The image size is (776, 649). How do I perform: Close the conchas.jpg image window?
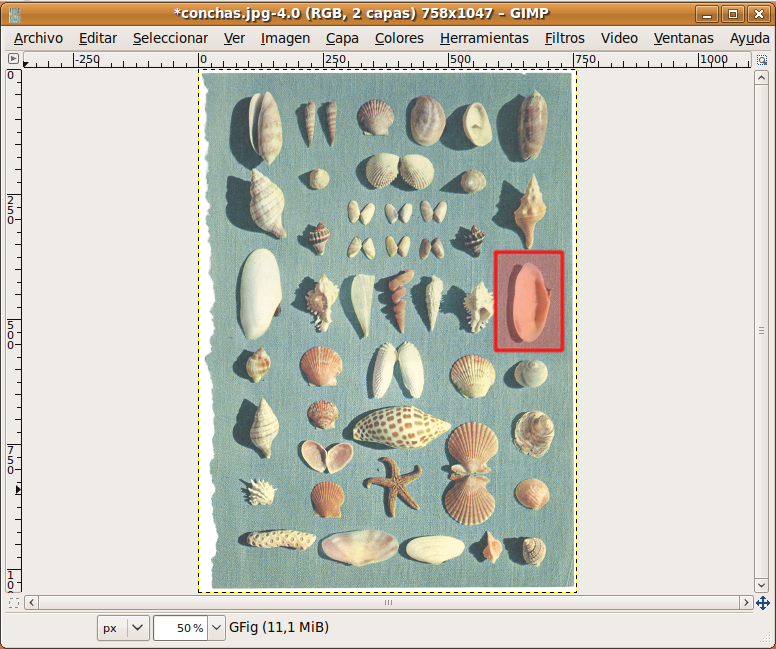coord(757,14)
